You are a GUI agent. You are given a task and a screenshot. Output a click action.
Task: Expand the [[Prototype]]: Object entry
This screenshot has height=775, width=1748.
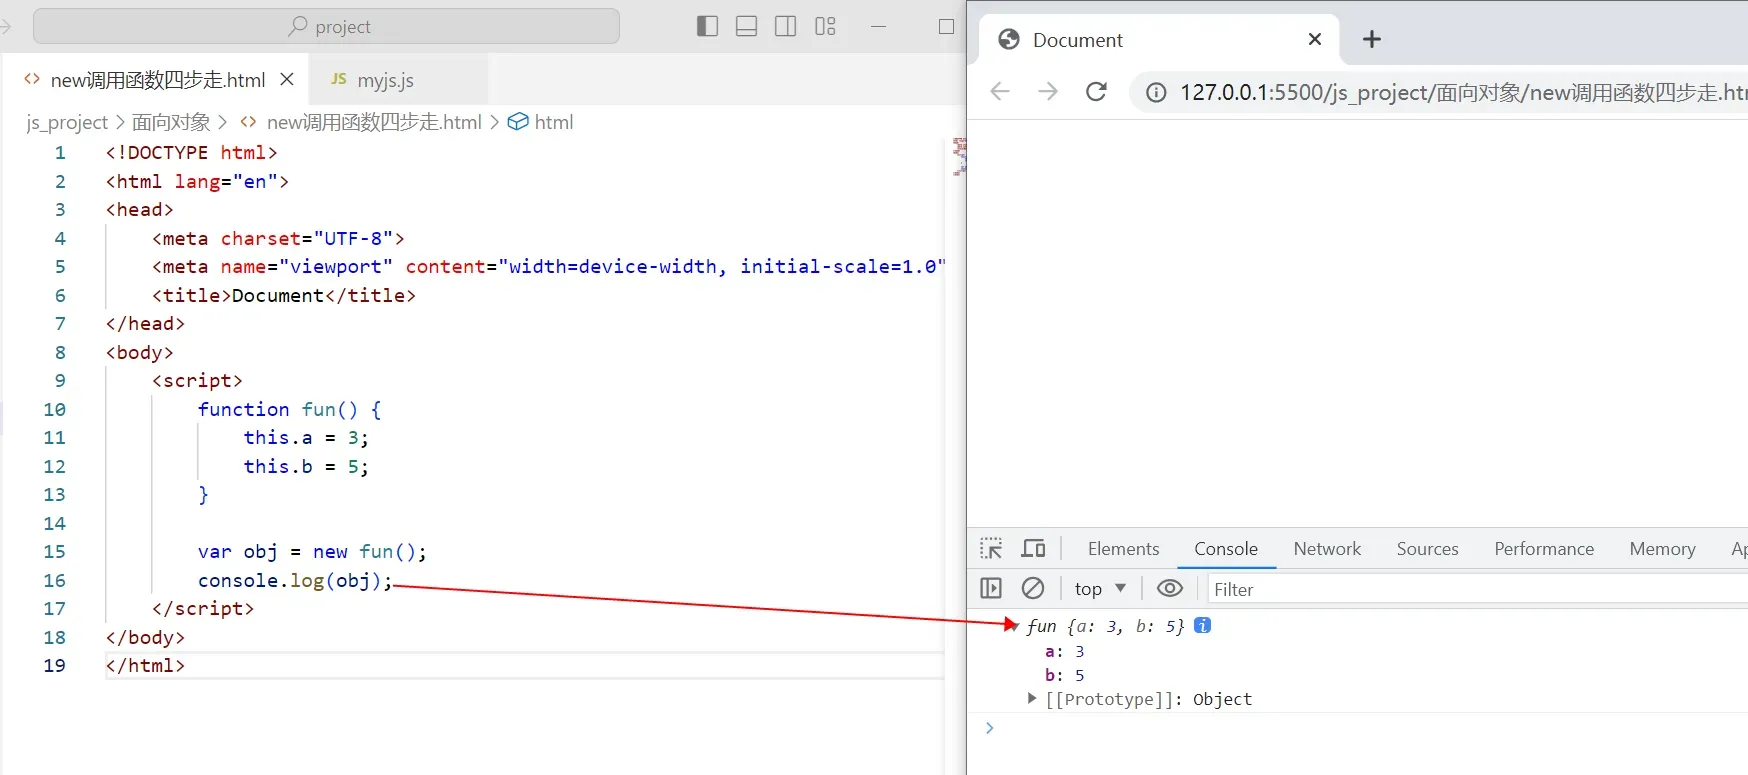point(1032,698)
